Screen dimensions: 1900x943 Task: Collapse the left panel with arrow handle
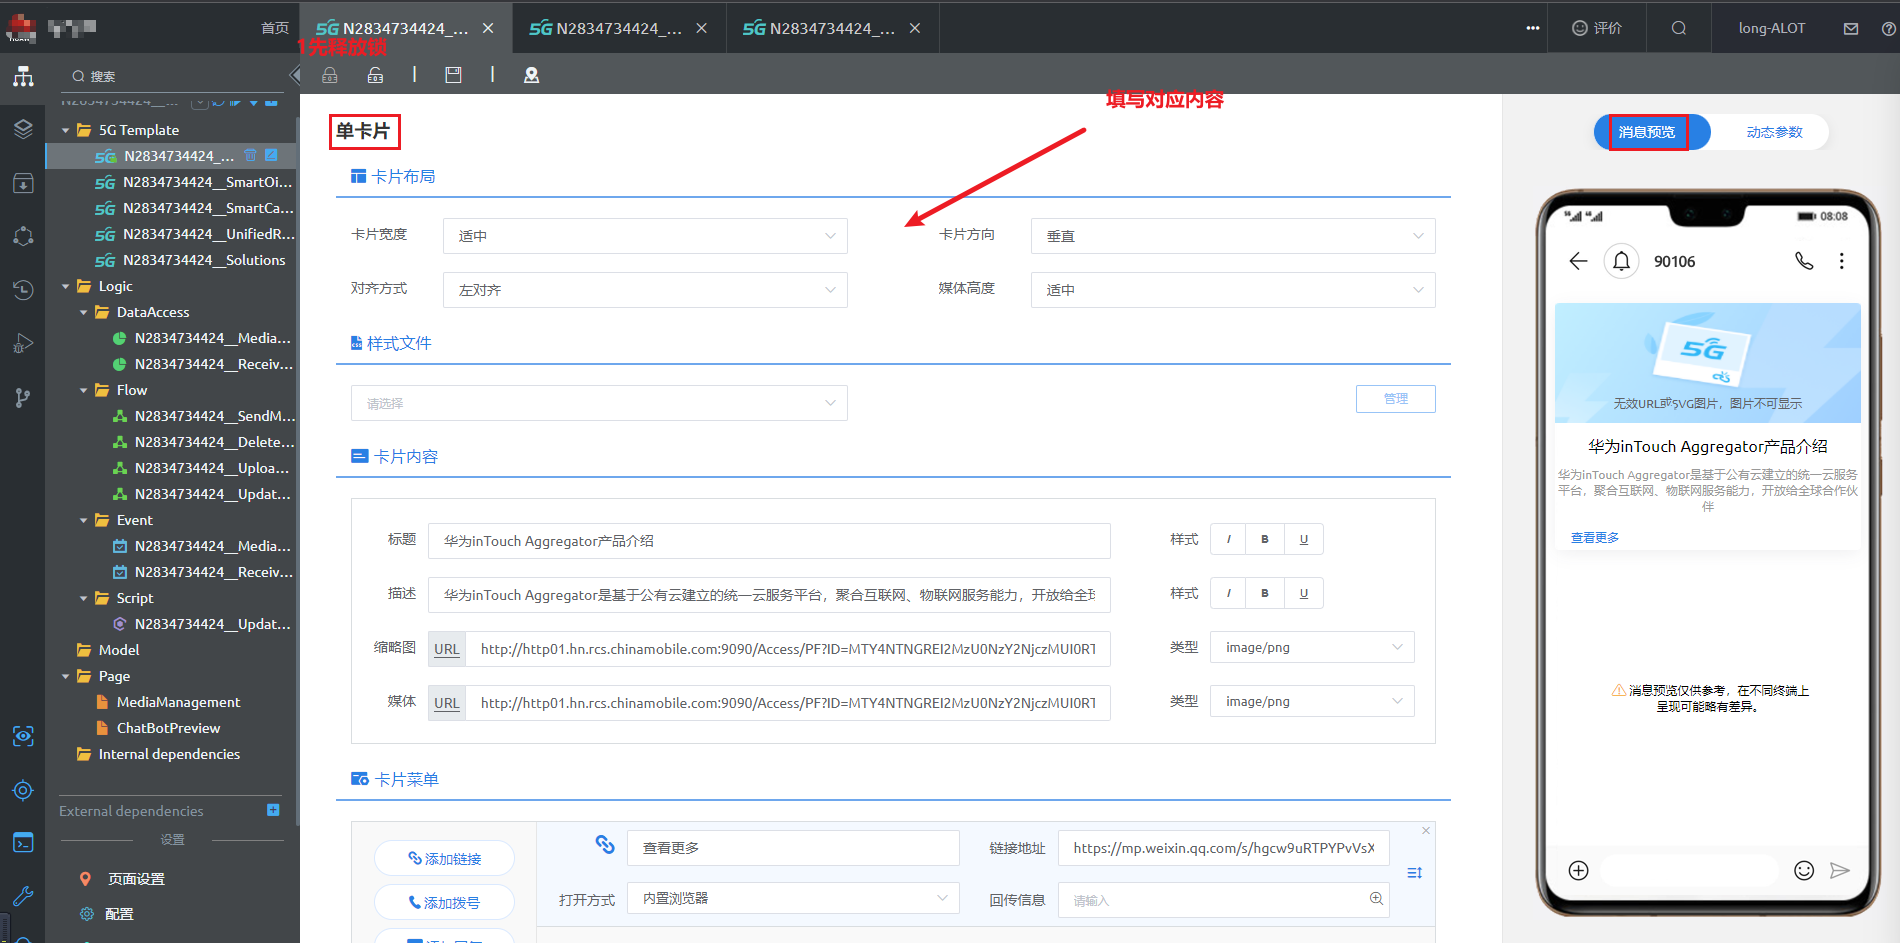coord(294,75)
